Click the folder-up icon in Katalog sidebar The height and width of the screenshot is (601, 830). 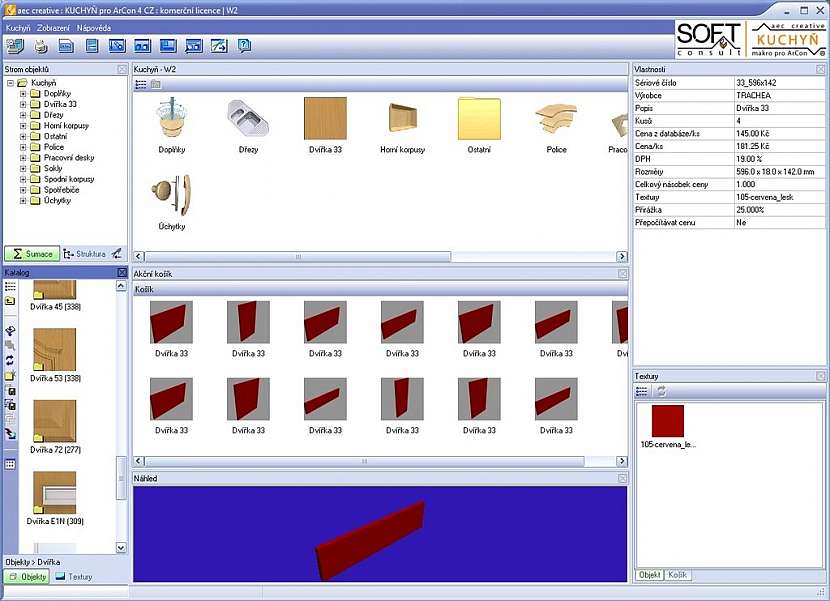[10, 300]
